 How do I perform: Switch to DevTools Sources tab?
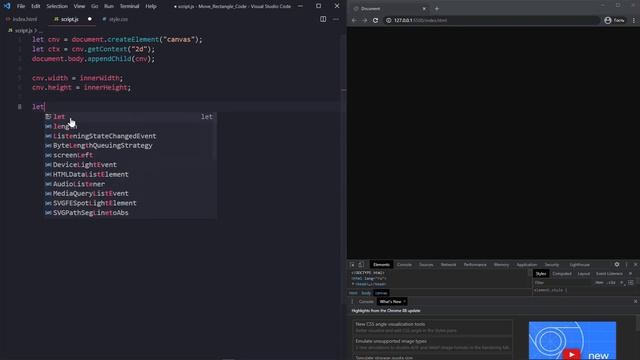[426, 264]
